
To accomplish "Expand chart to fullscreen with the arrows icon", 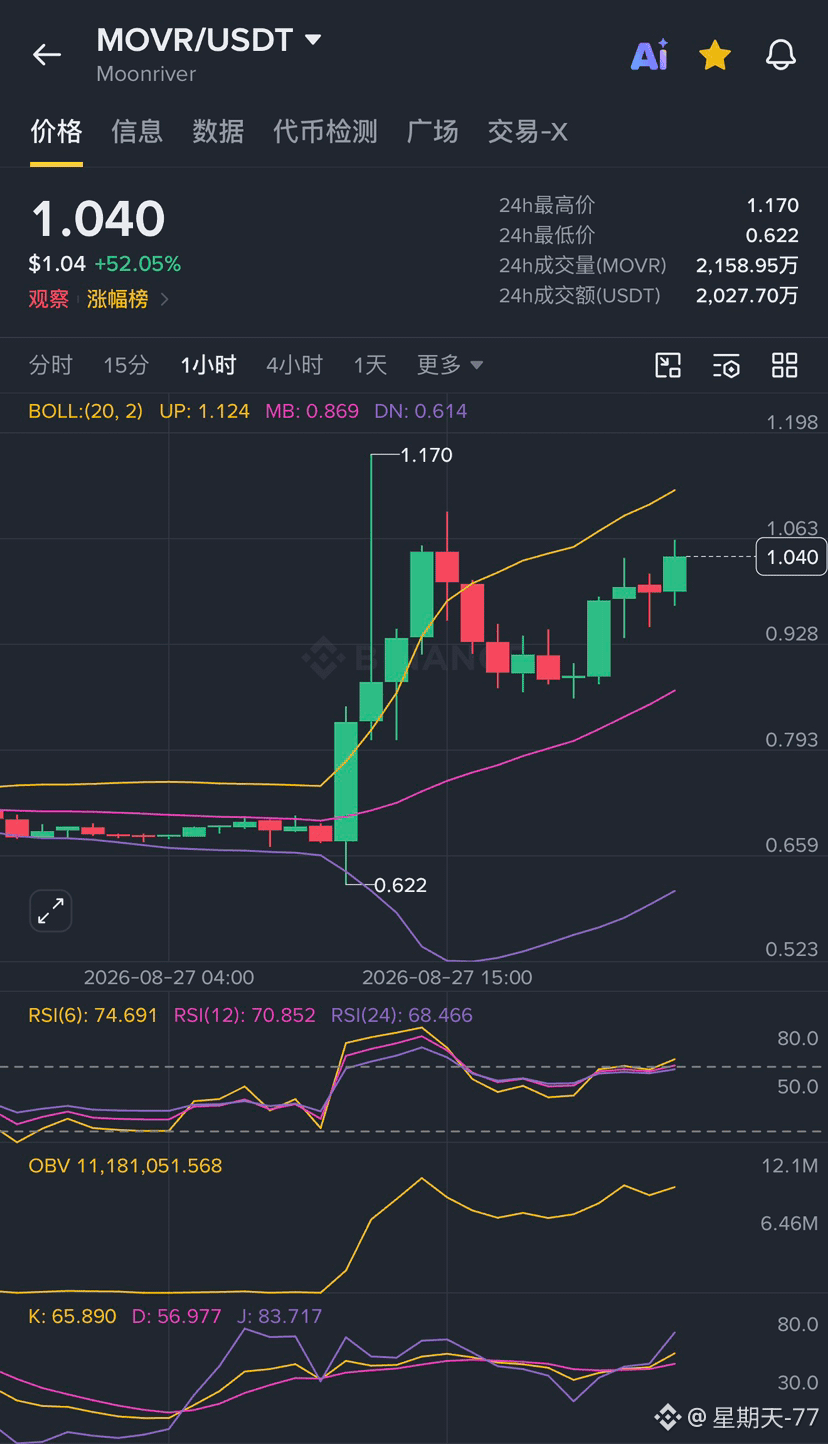I will point(50,911).
